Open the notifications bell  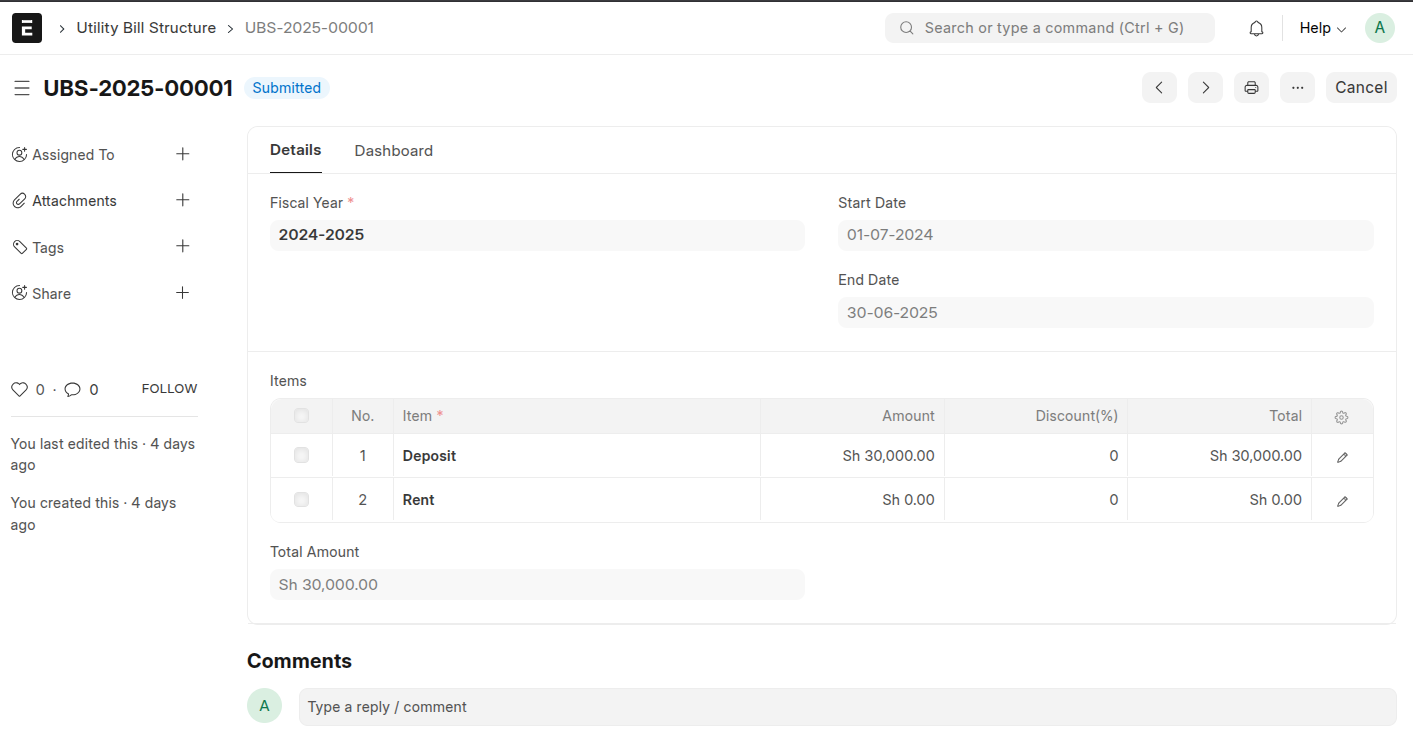(x=1257, y=28)
